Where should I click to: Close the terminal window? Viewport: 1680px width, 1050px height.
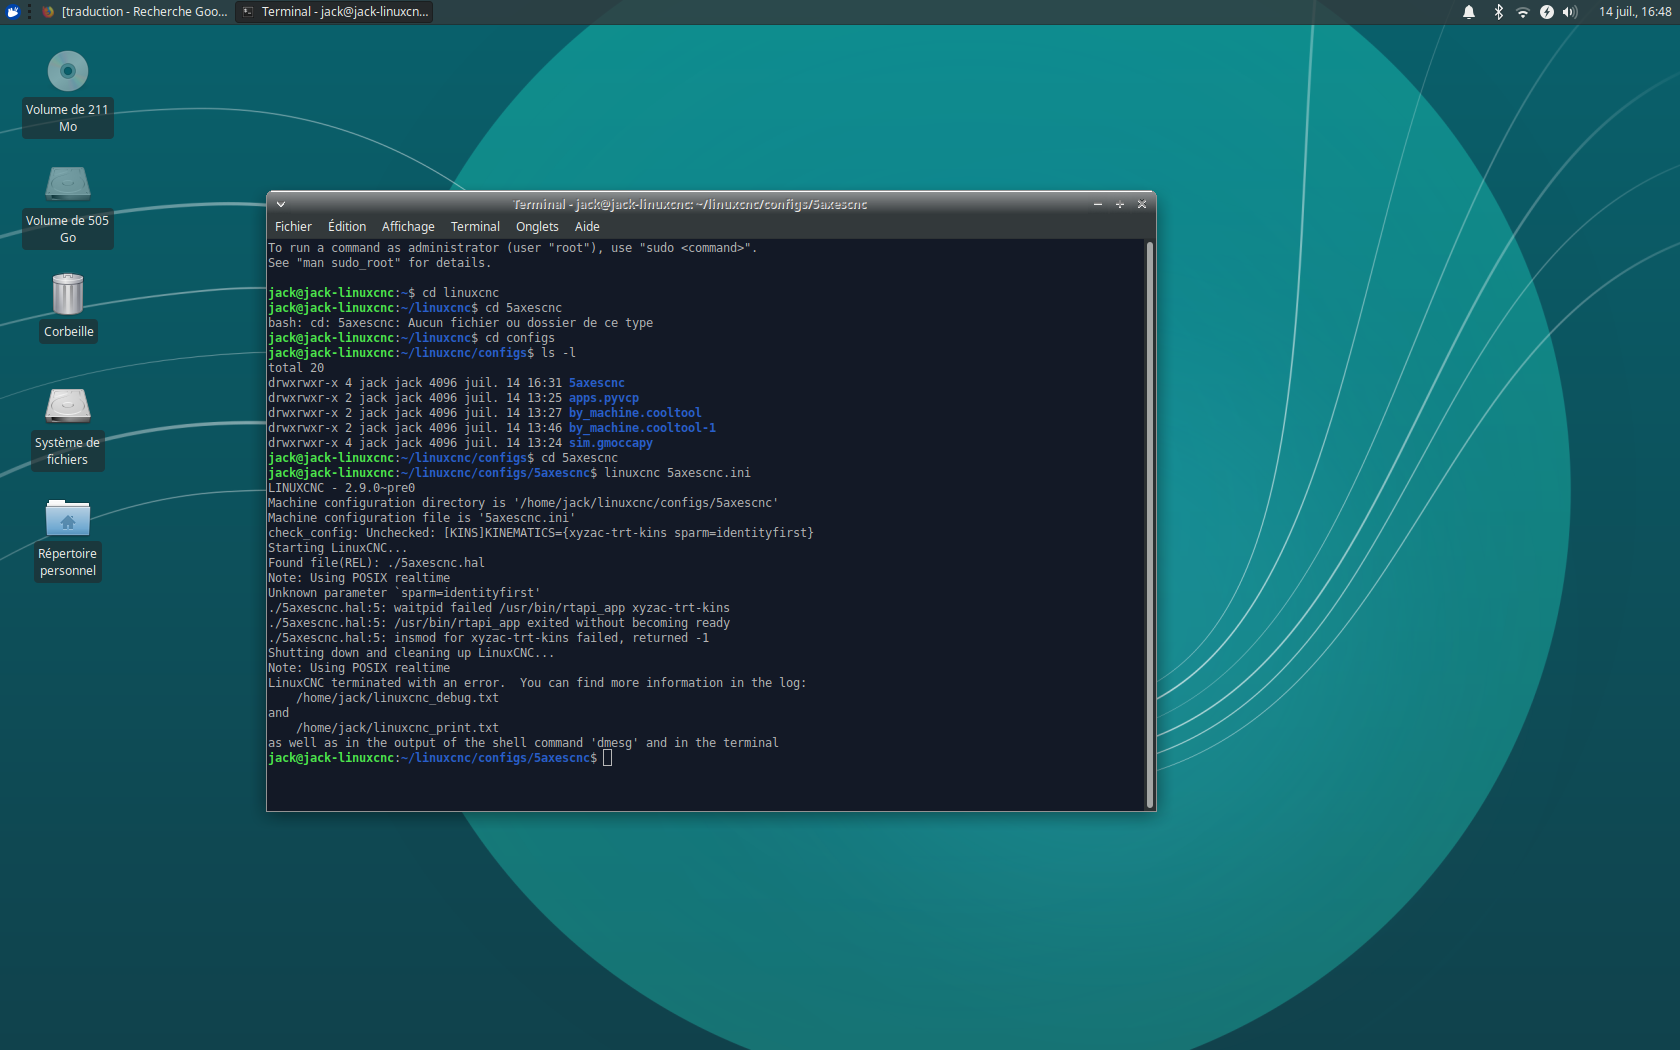[1142, 204]
